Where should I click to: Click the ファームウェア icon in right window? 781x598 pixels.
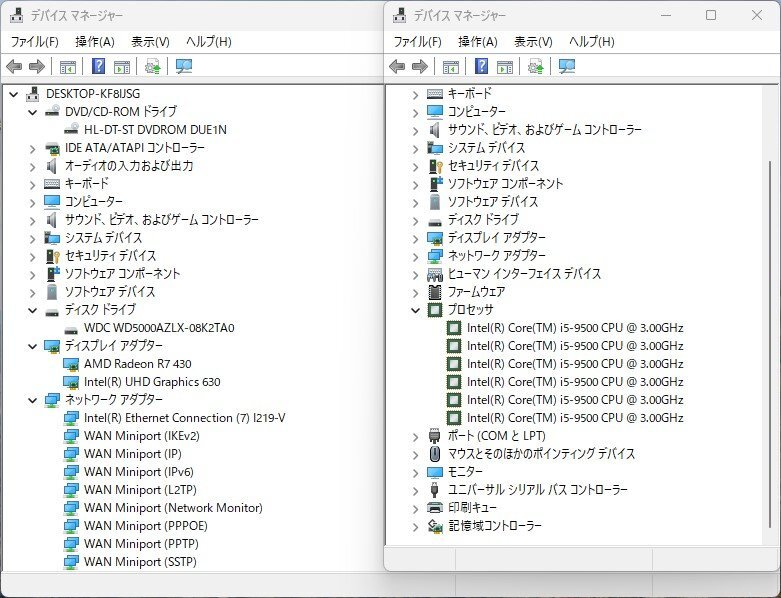point(435,292)
